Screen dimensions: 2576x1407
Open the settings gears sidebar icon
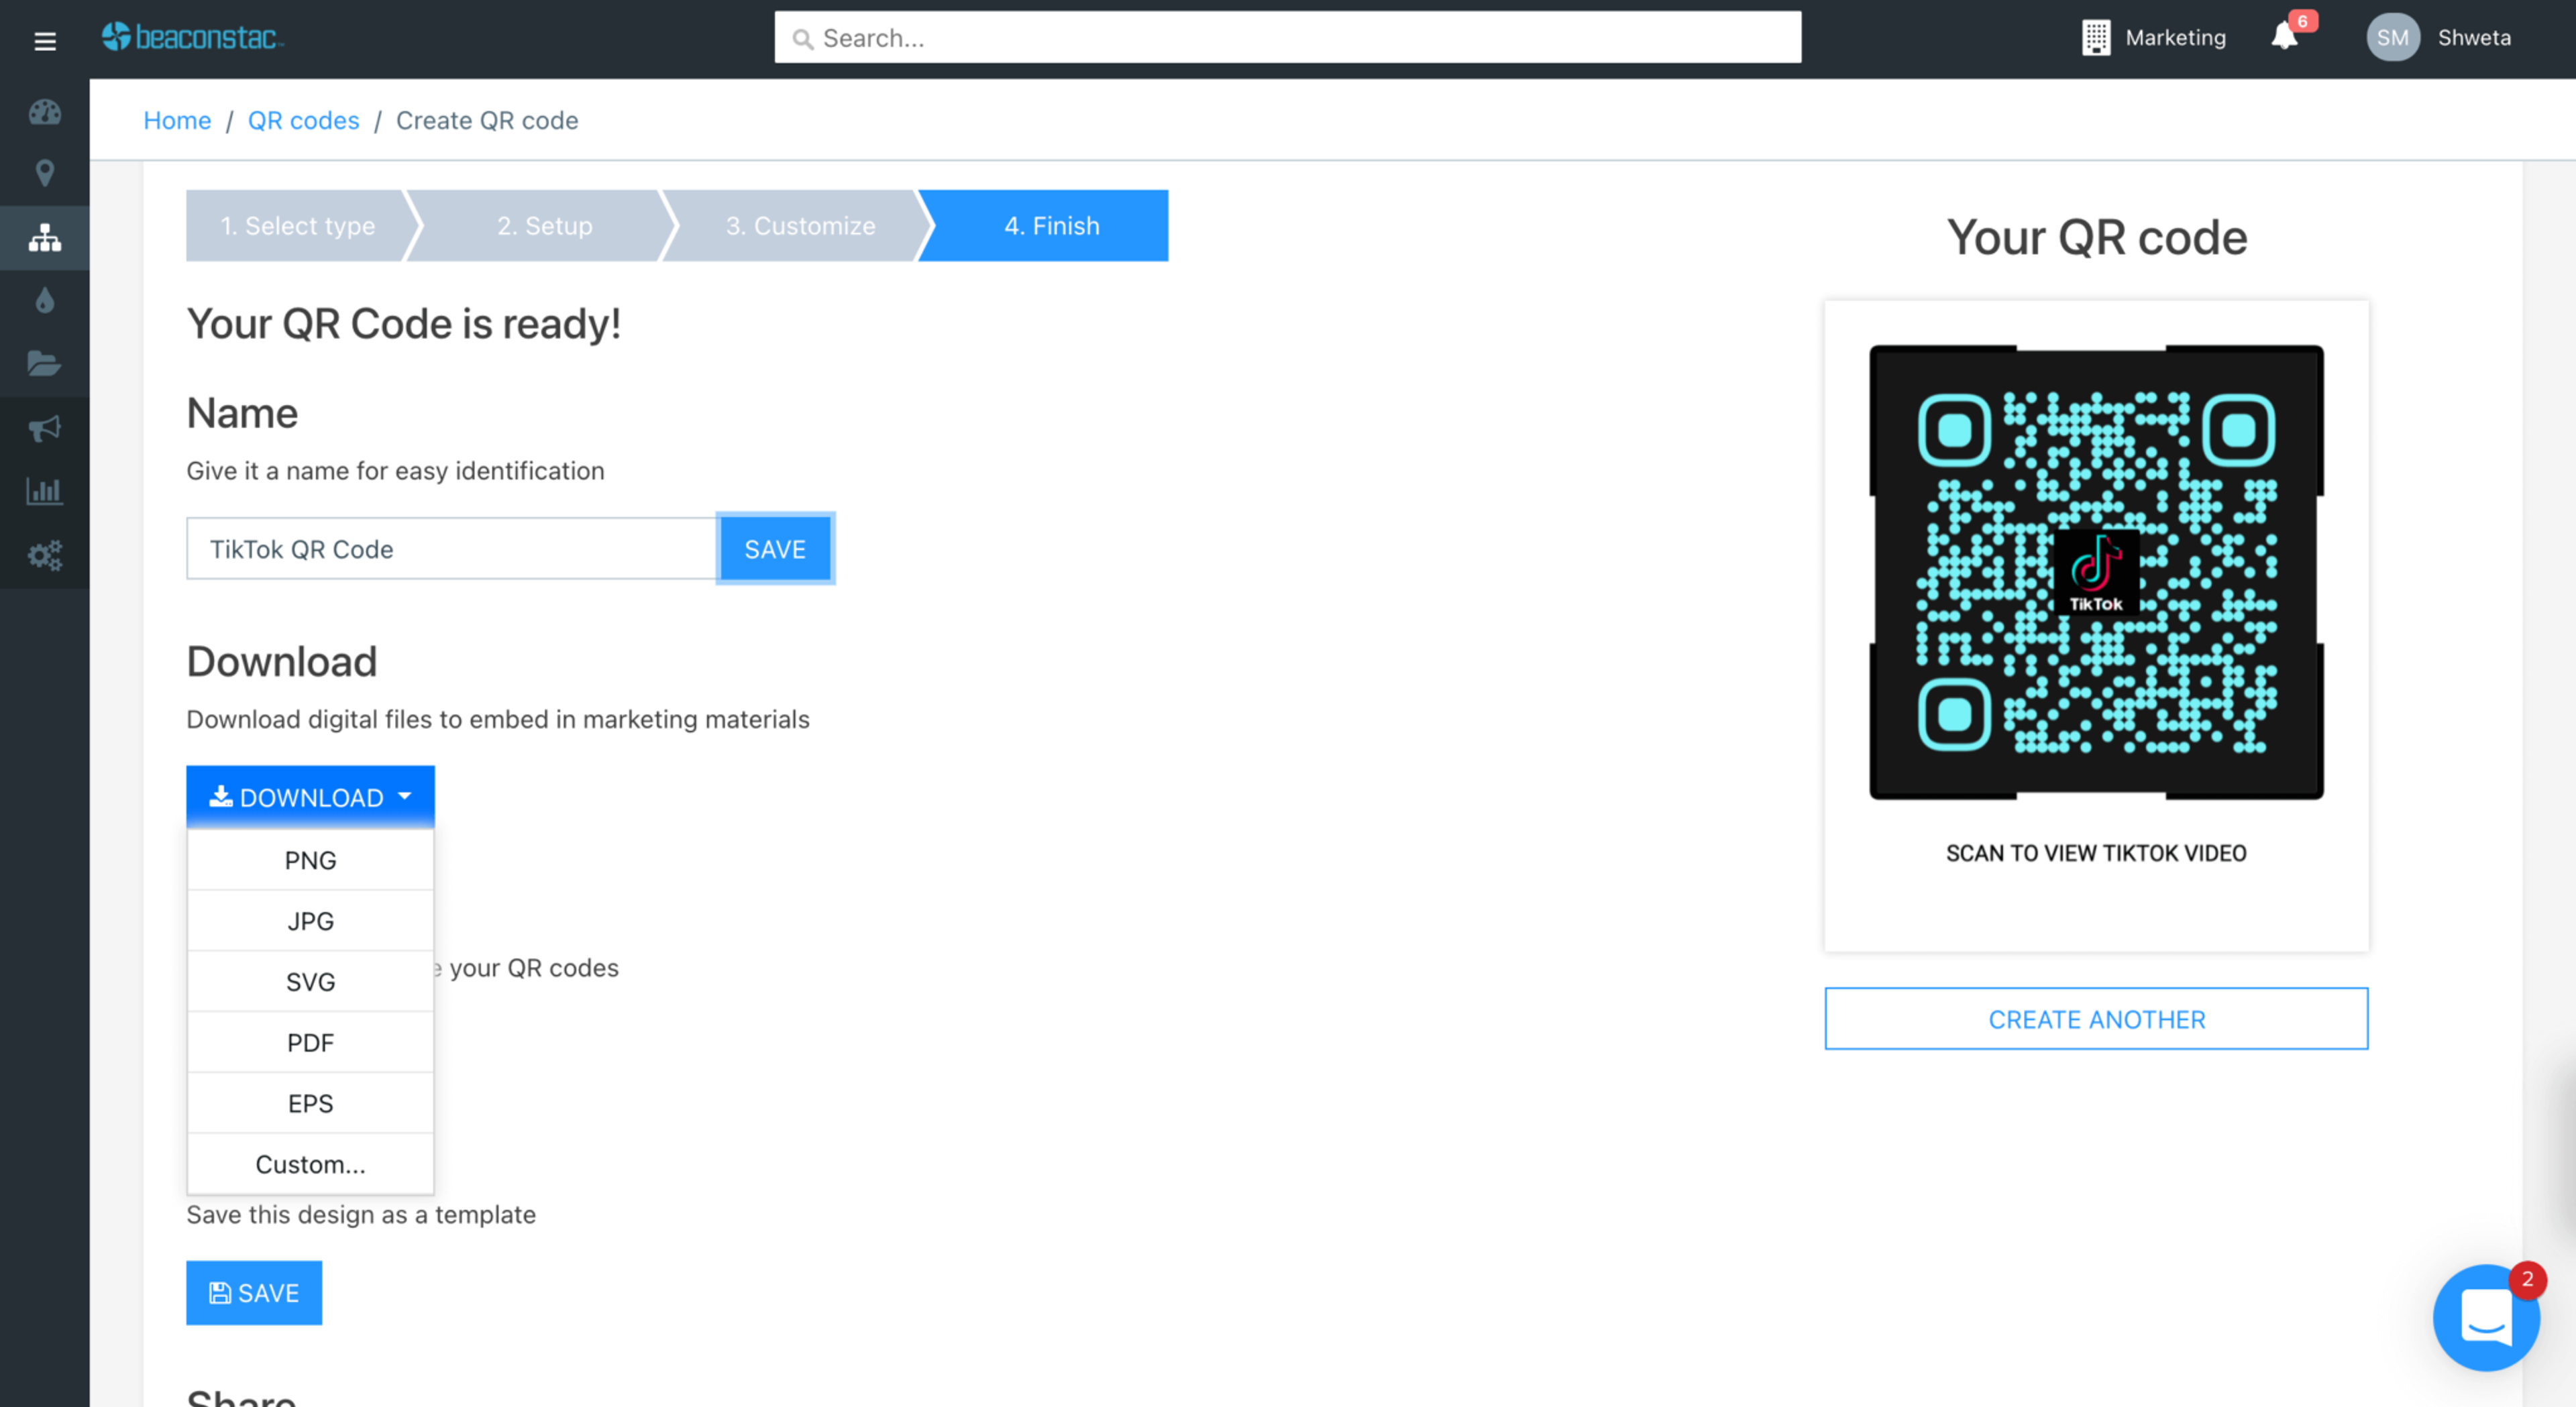click(x=44, y=554)
